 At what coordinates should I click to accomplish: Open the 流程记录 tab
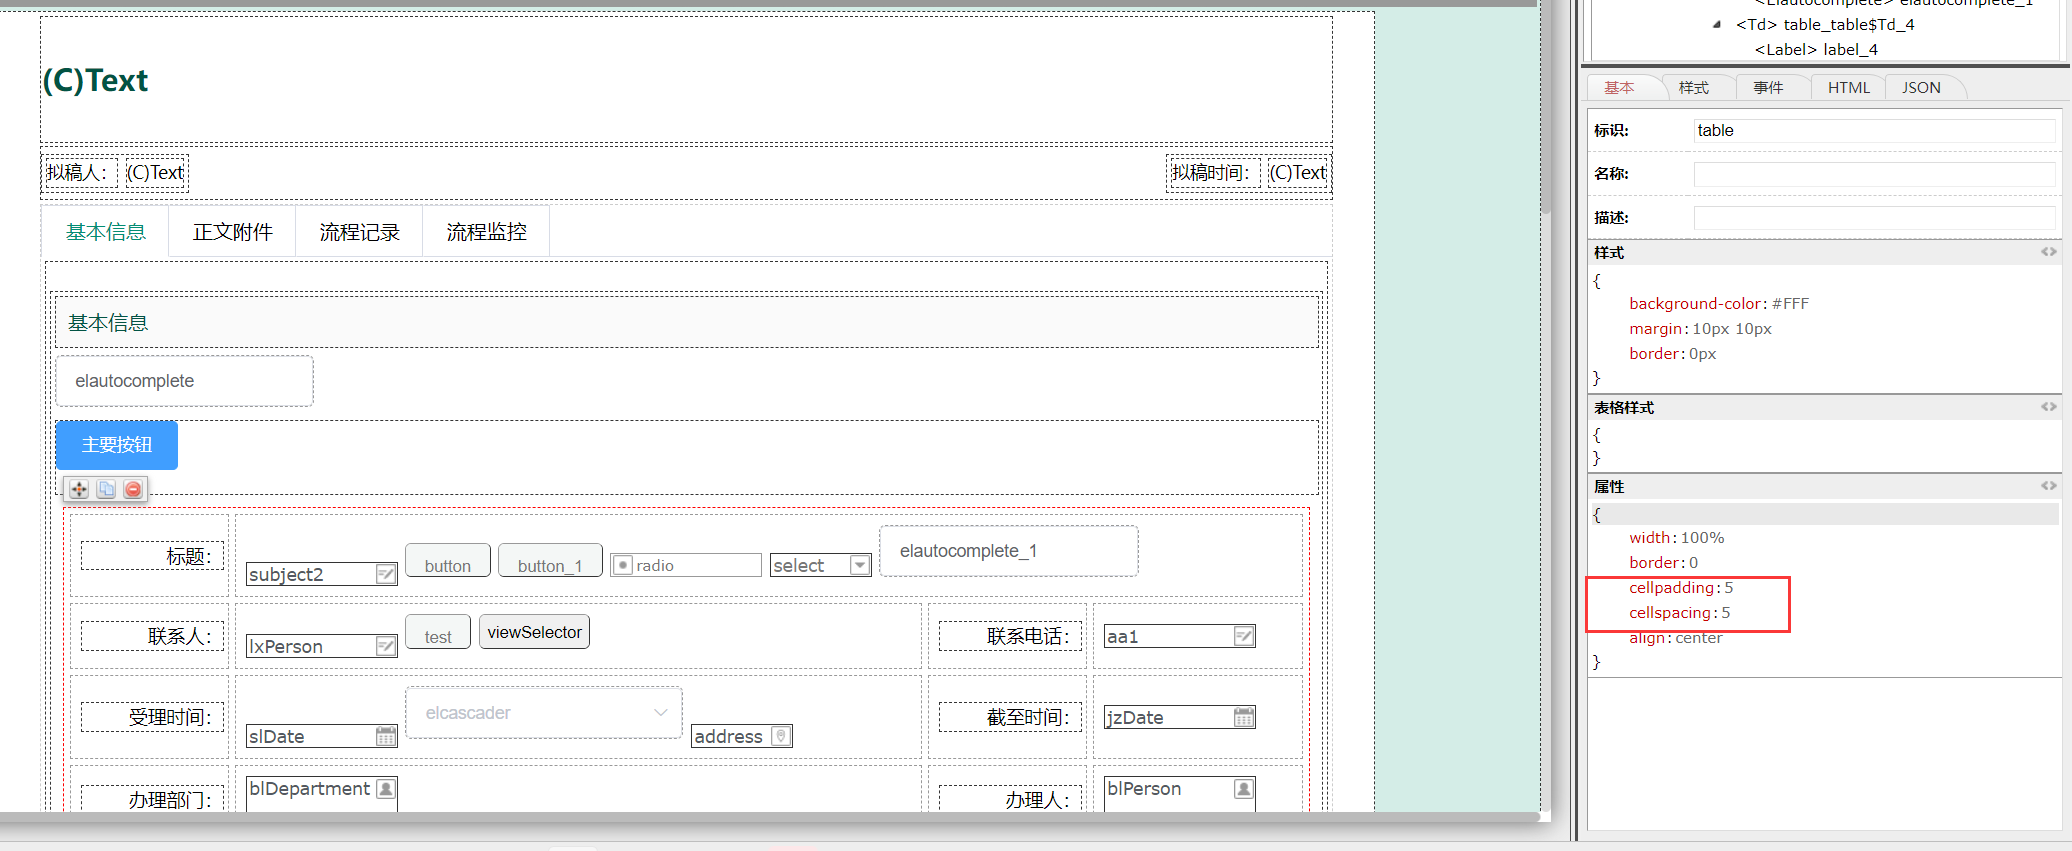click(360, 232)
